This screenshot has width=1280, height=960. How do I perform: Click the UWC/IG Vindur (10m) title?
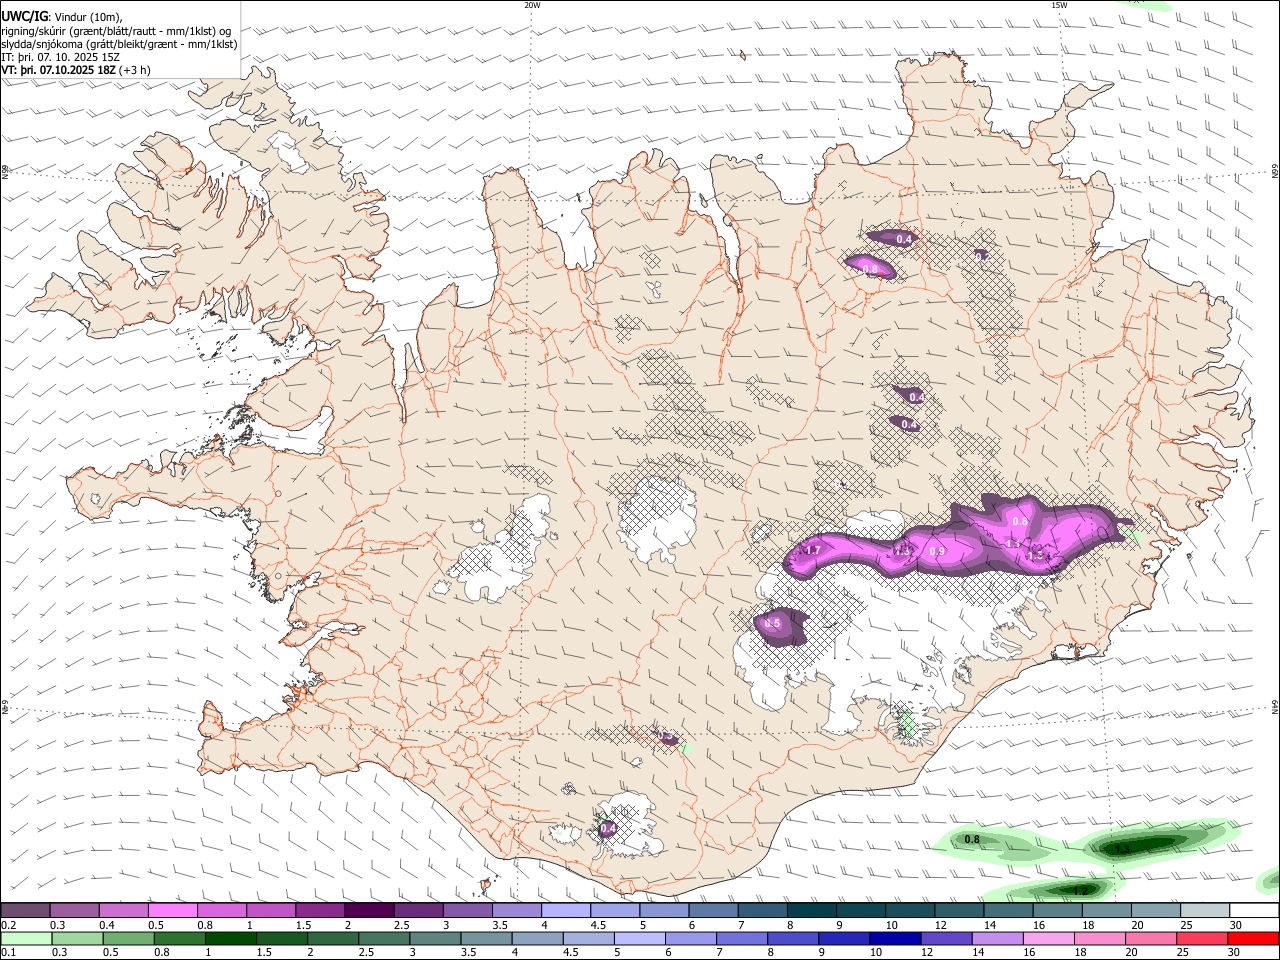click(x=62, y=16)
